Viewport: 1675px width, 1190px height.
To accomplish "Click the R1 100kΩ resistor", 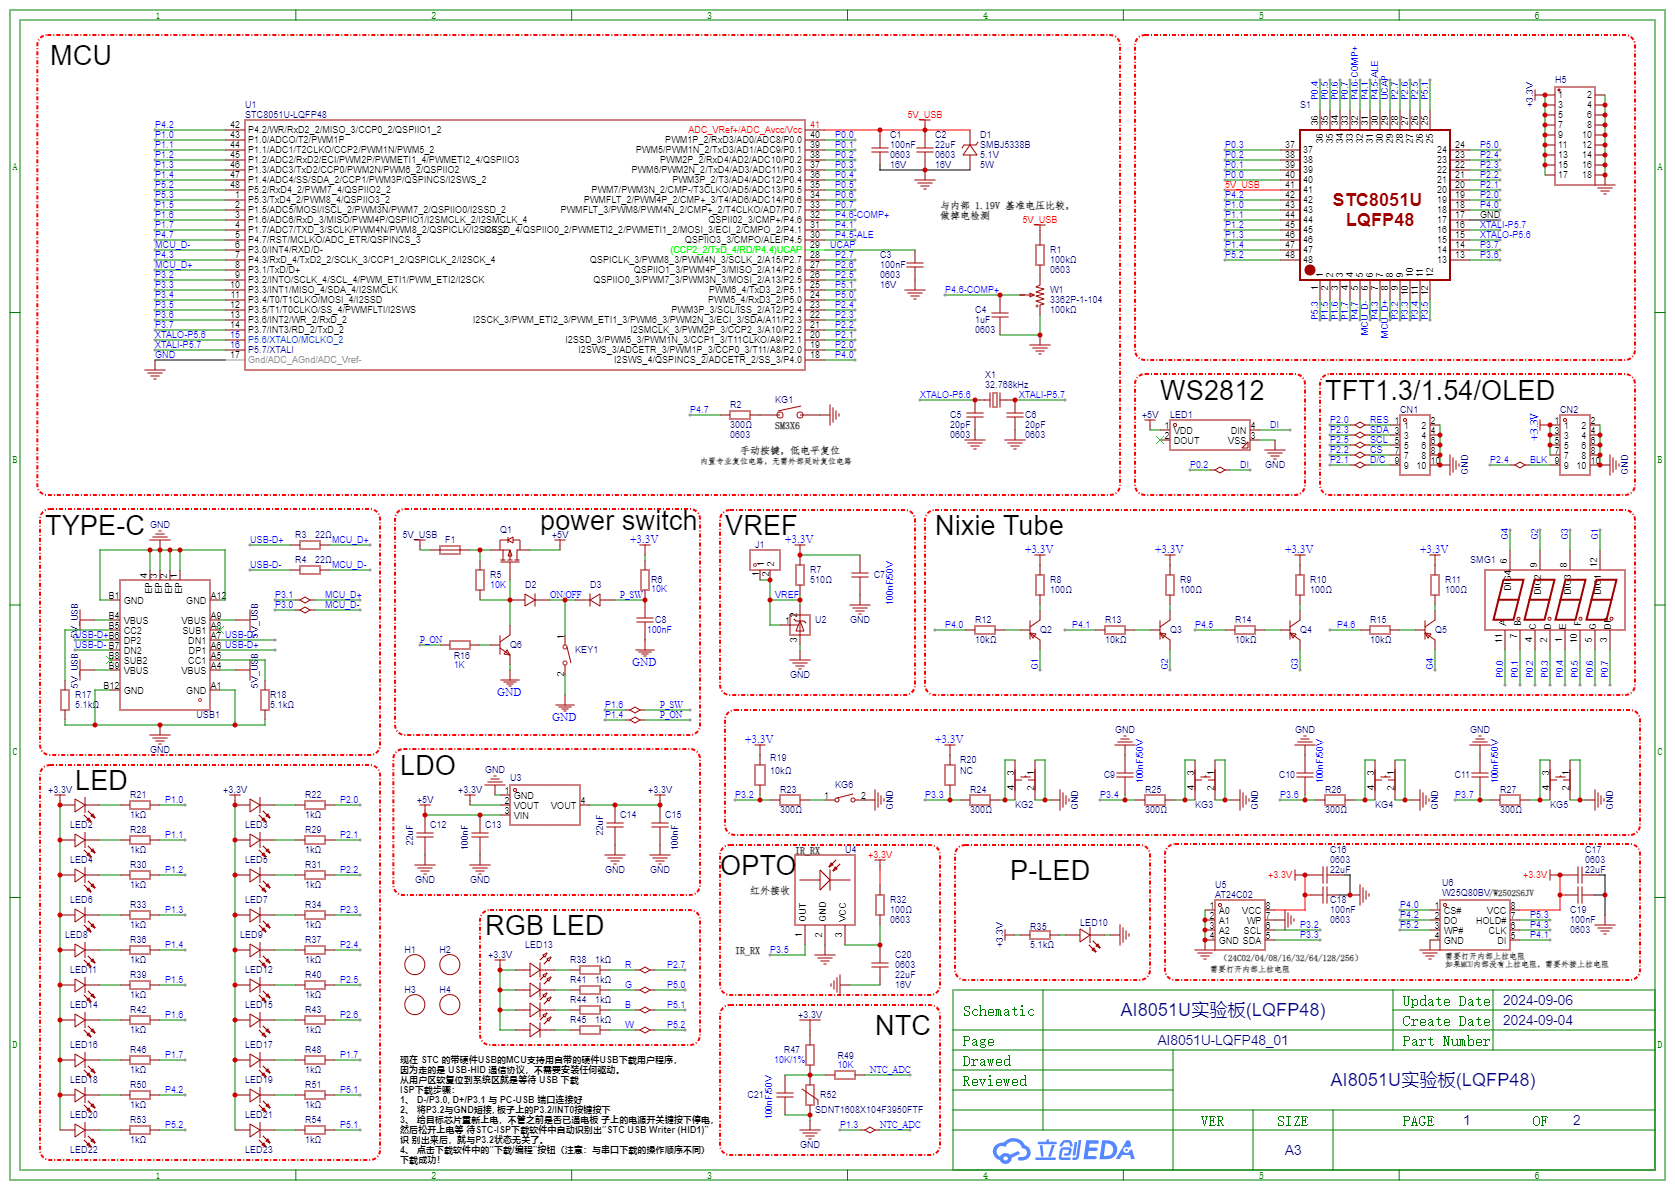I will (x=1040, y=256).
